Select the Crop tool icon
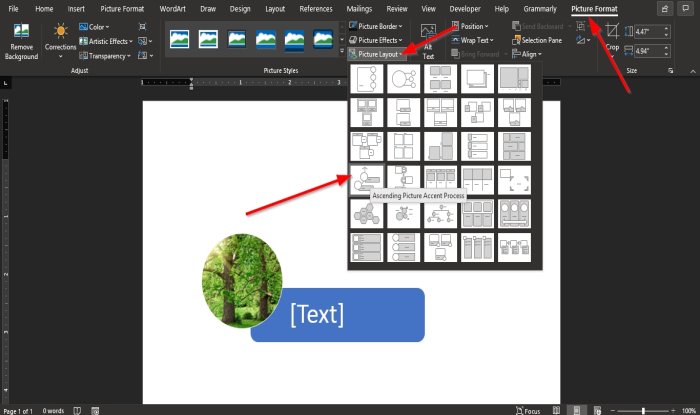700x415 pixels. tap(612, 31)
